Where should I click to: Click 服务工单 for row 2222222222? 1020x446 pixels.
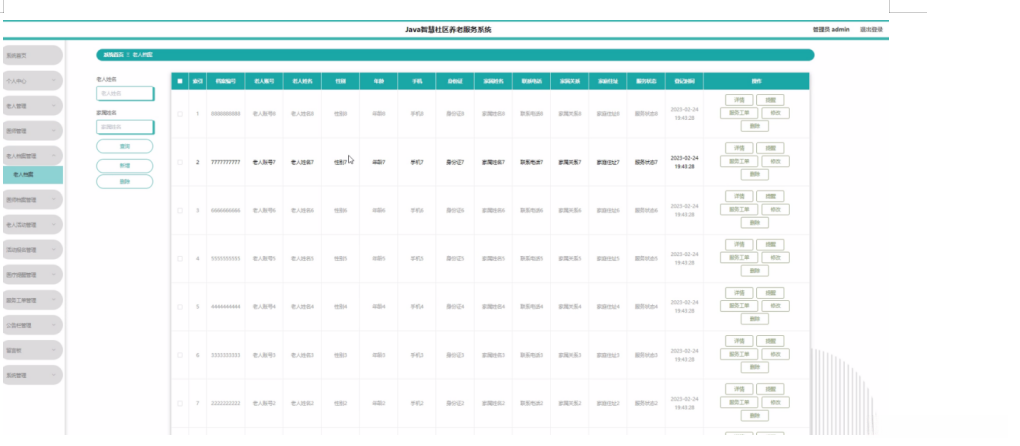pyautogui.click(x=739, y=402)
